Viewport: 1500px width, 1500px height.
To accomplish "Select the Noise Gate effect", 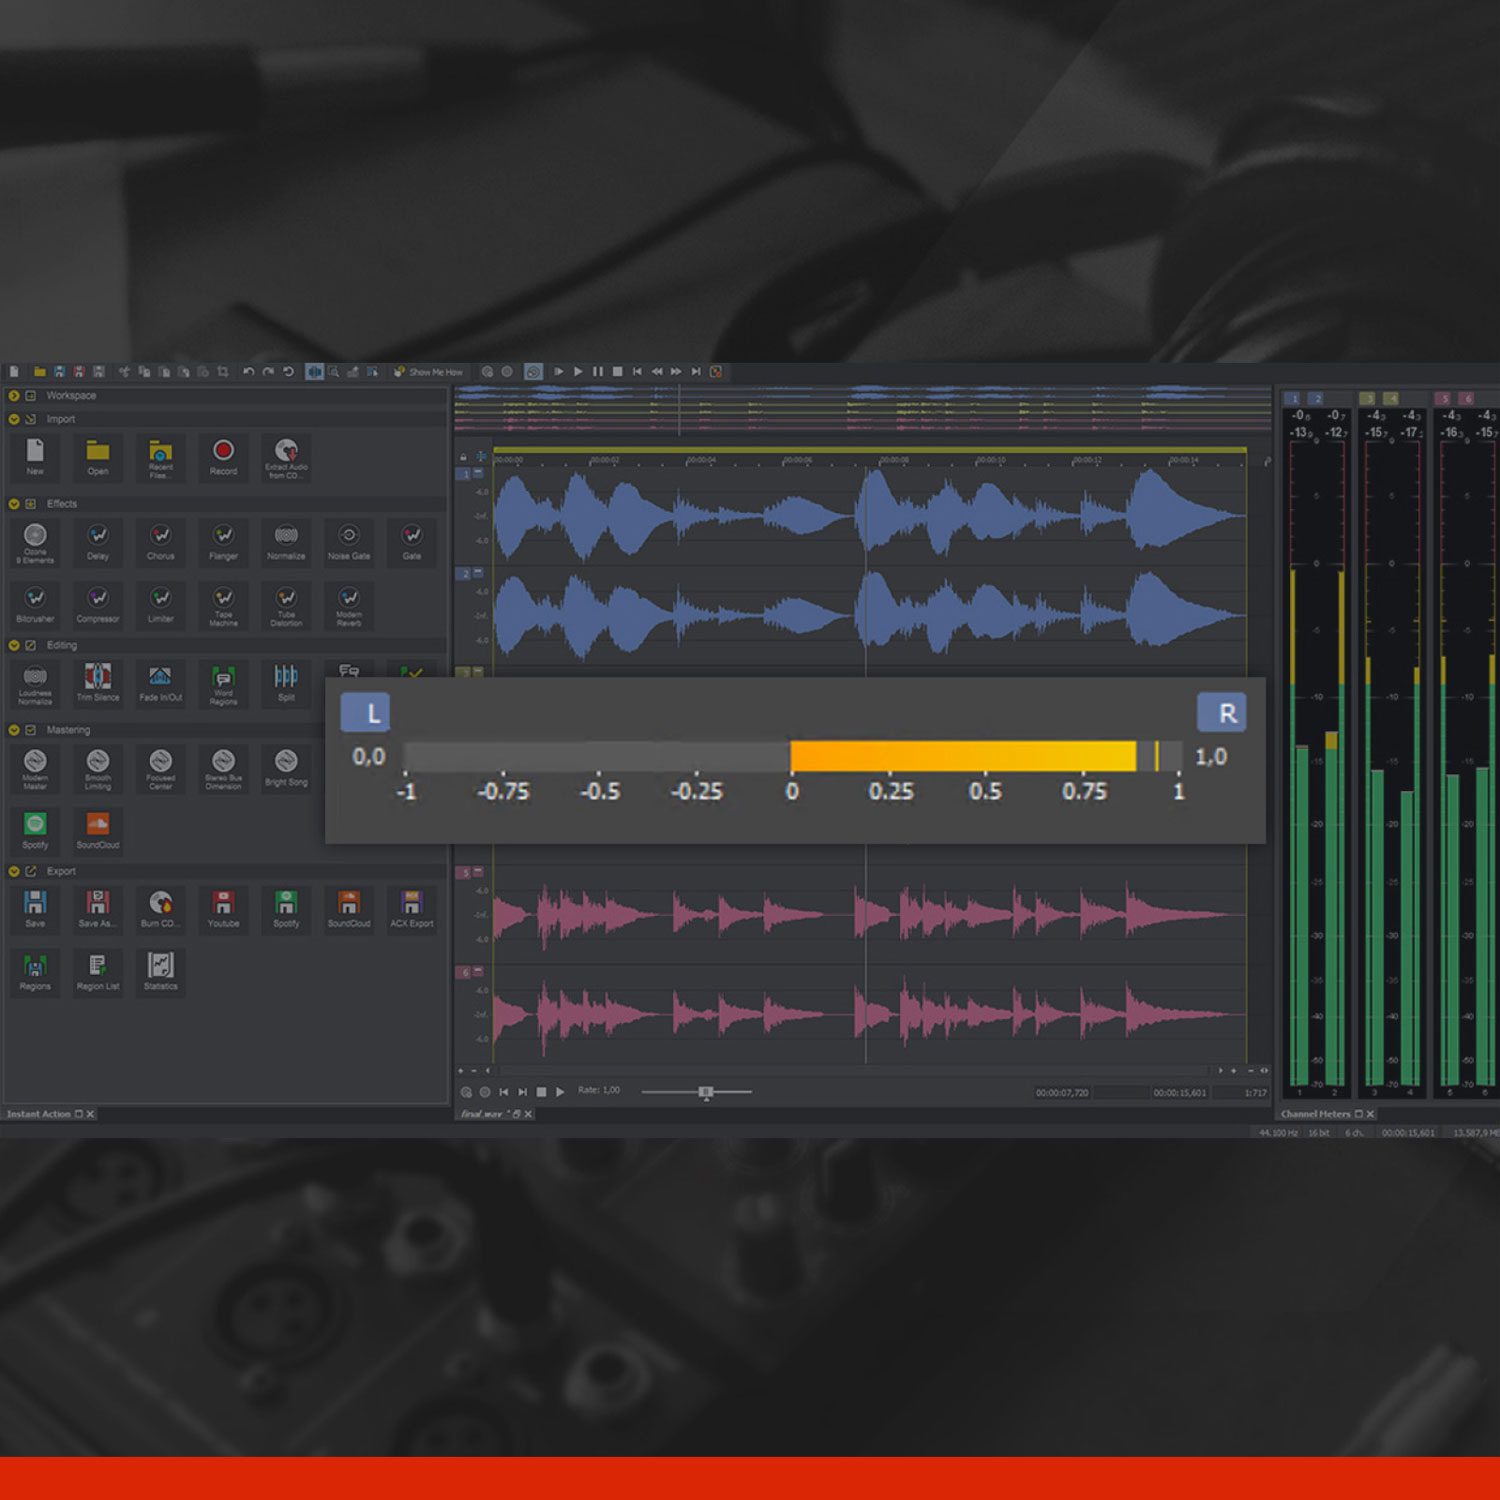I will pos(348,543).
